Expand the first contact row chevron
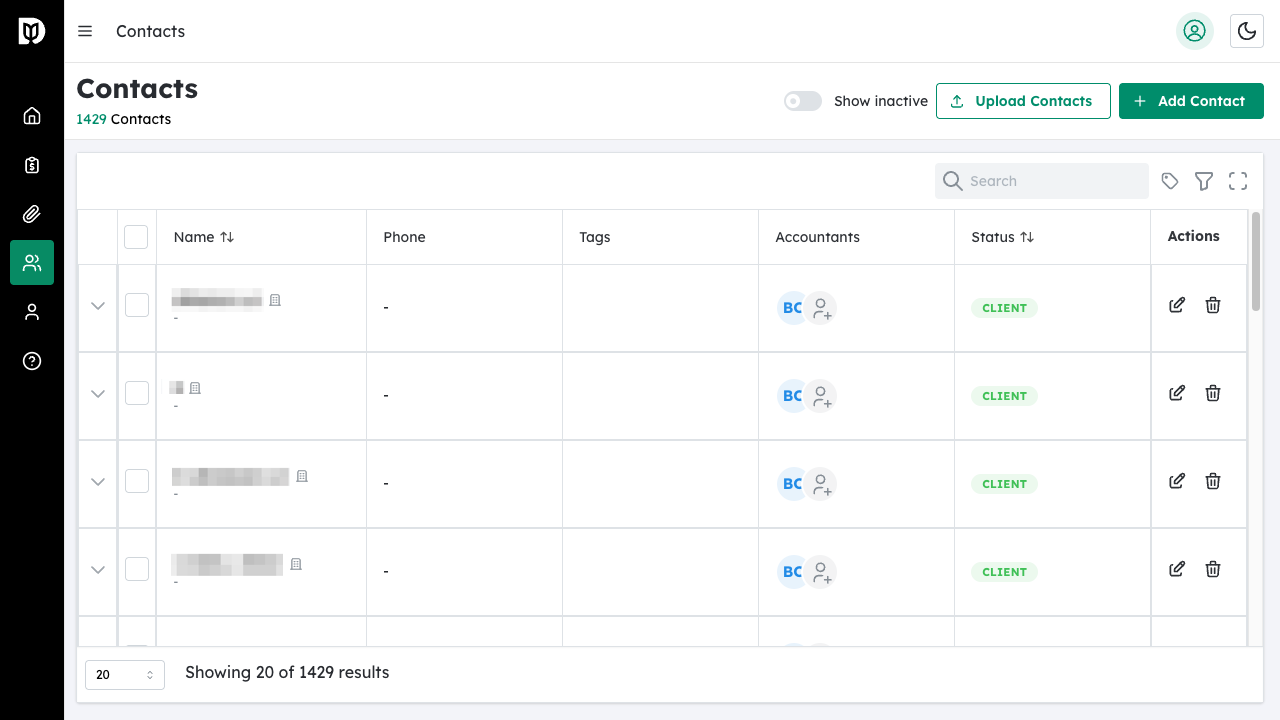The width and height of the screenshot is (1280, 720). pyautogui.click(x=98, y=306)
